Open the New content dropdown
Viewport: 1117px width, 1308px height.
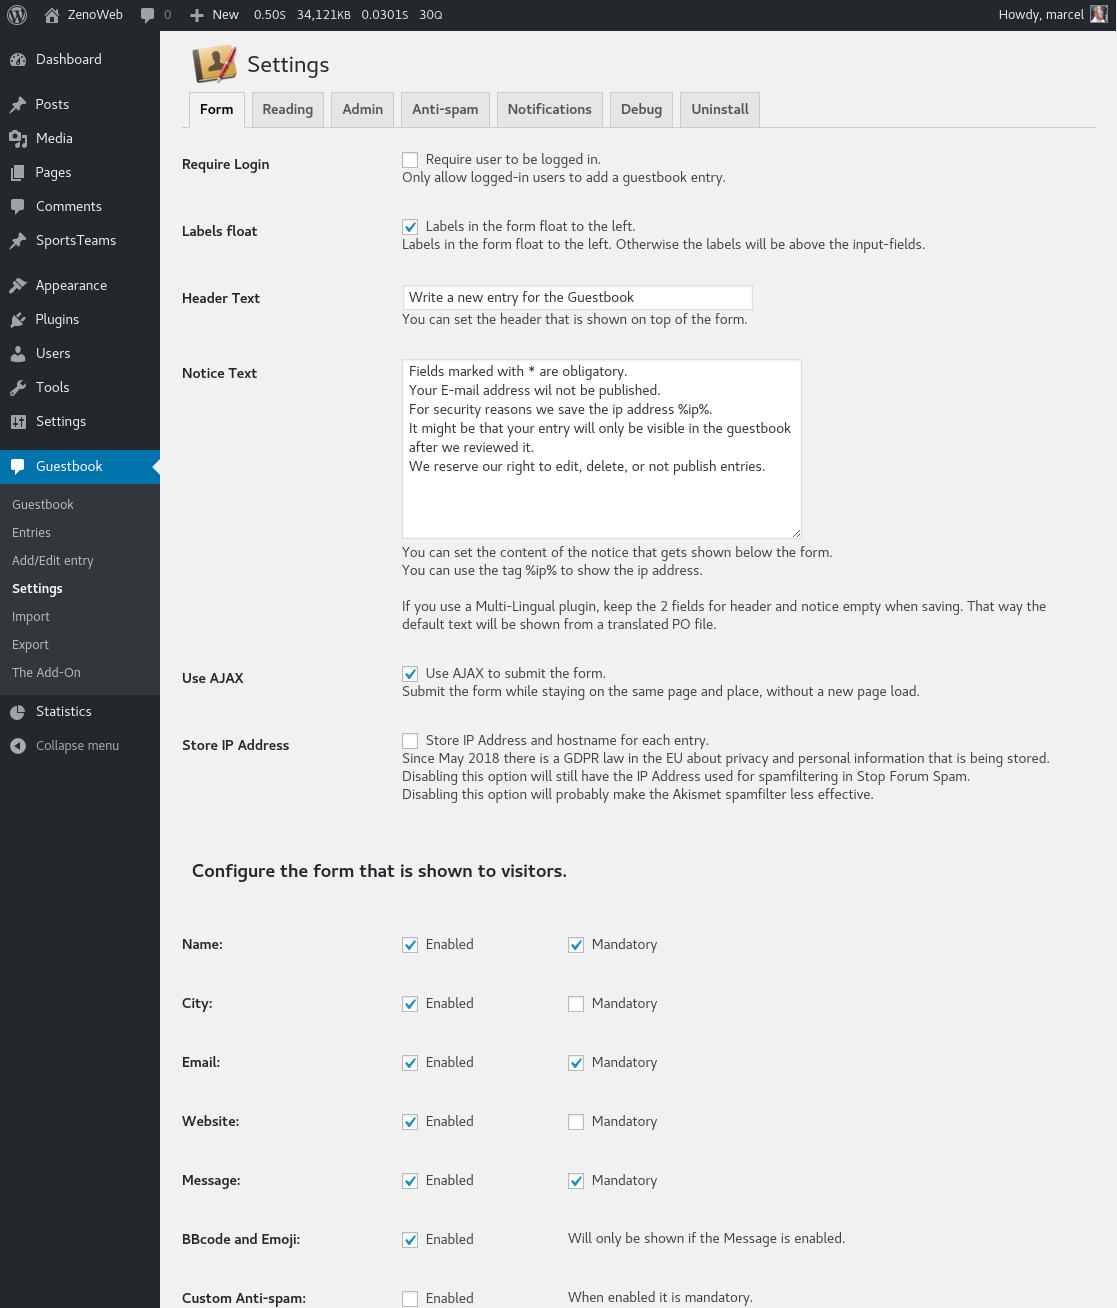(214, 15)
